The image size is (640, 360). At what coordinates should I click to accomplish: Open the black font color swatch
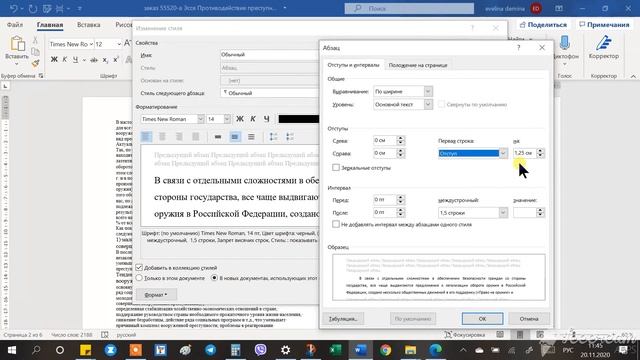pos(299,119)
